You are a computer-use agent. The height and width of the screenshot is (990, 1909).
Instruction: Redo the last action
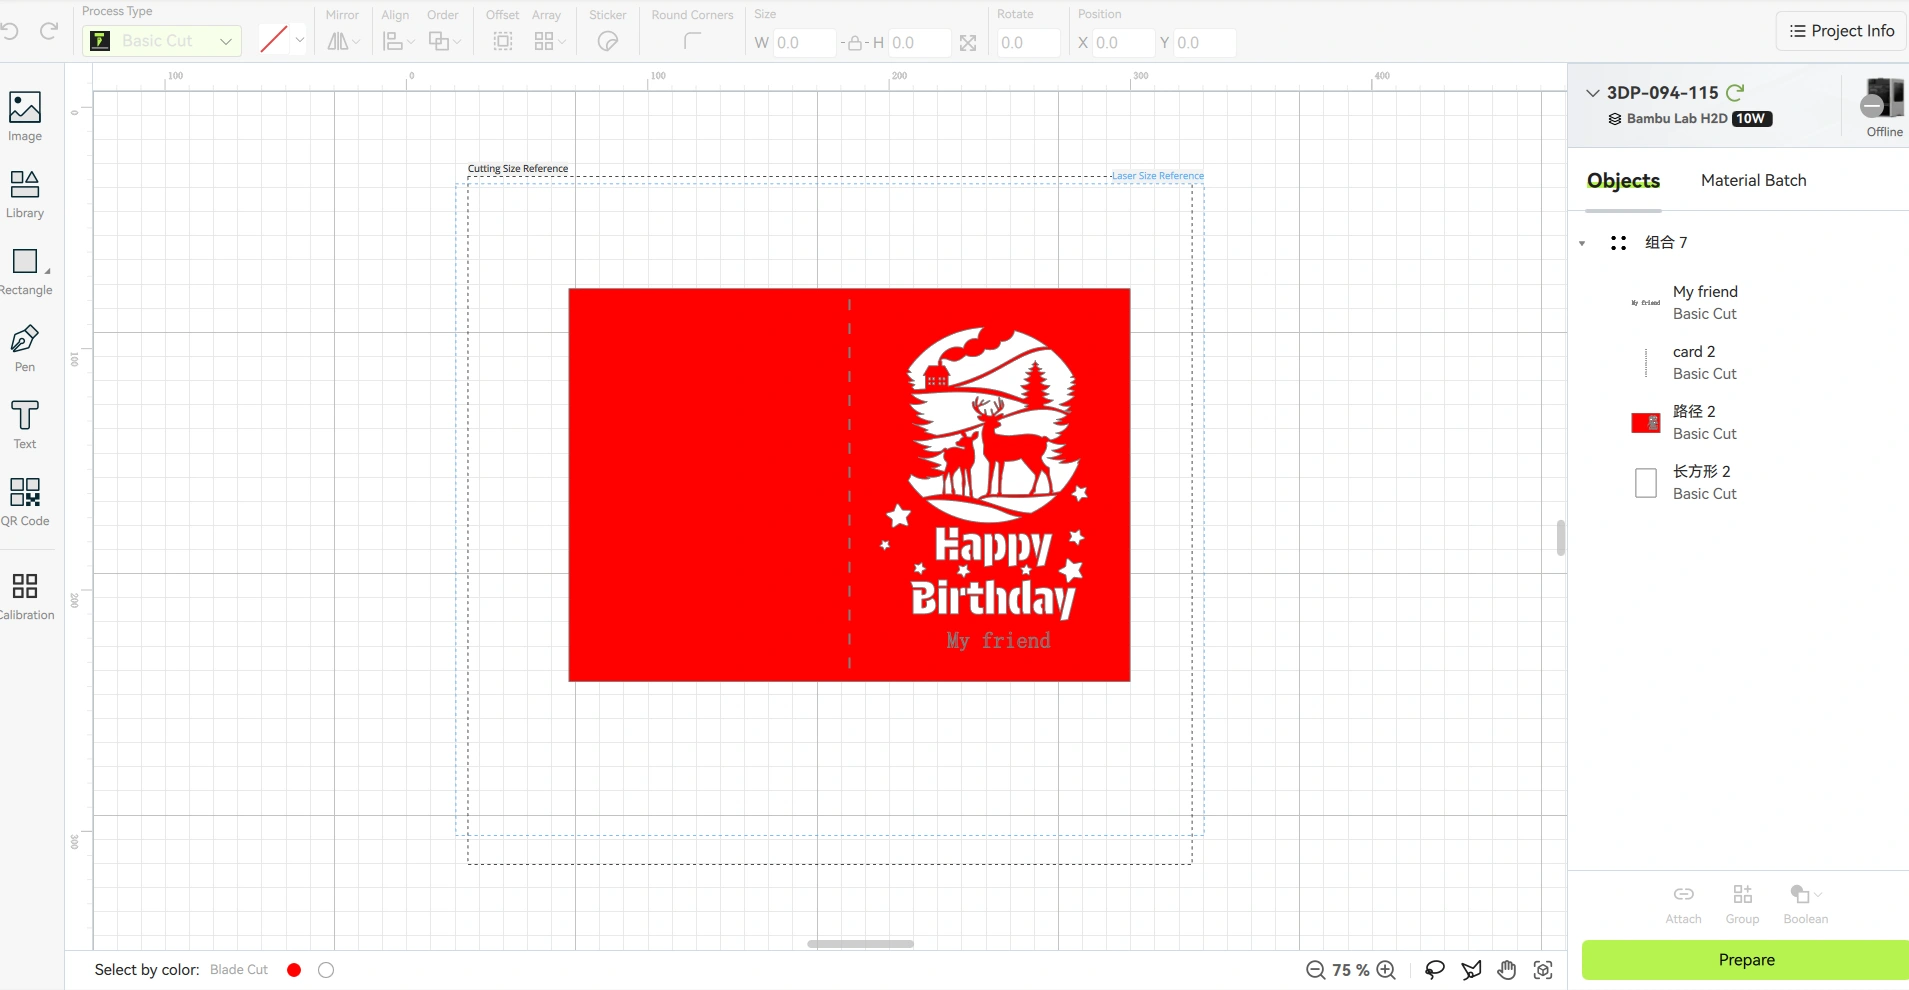tap(48, 32)
